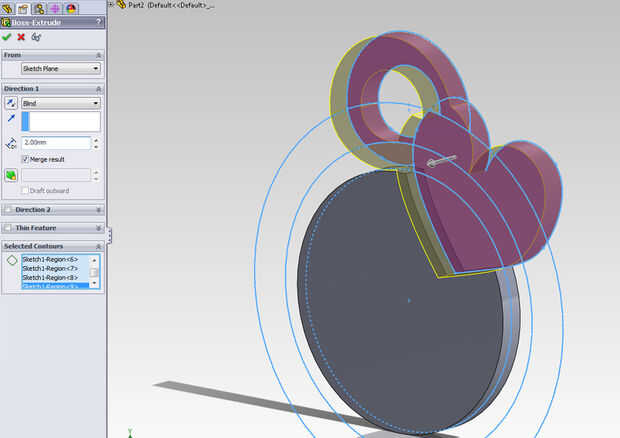Switch to the PropertyManager tab

pos(23,8)
